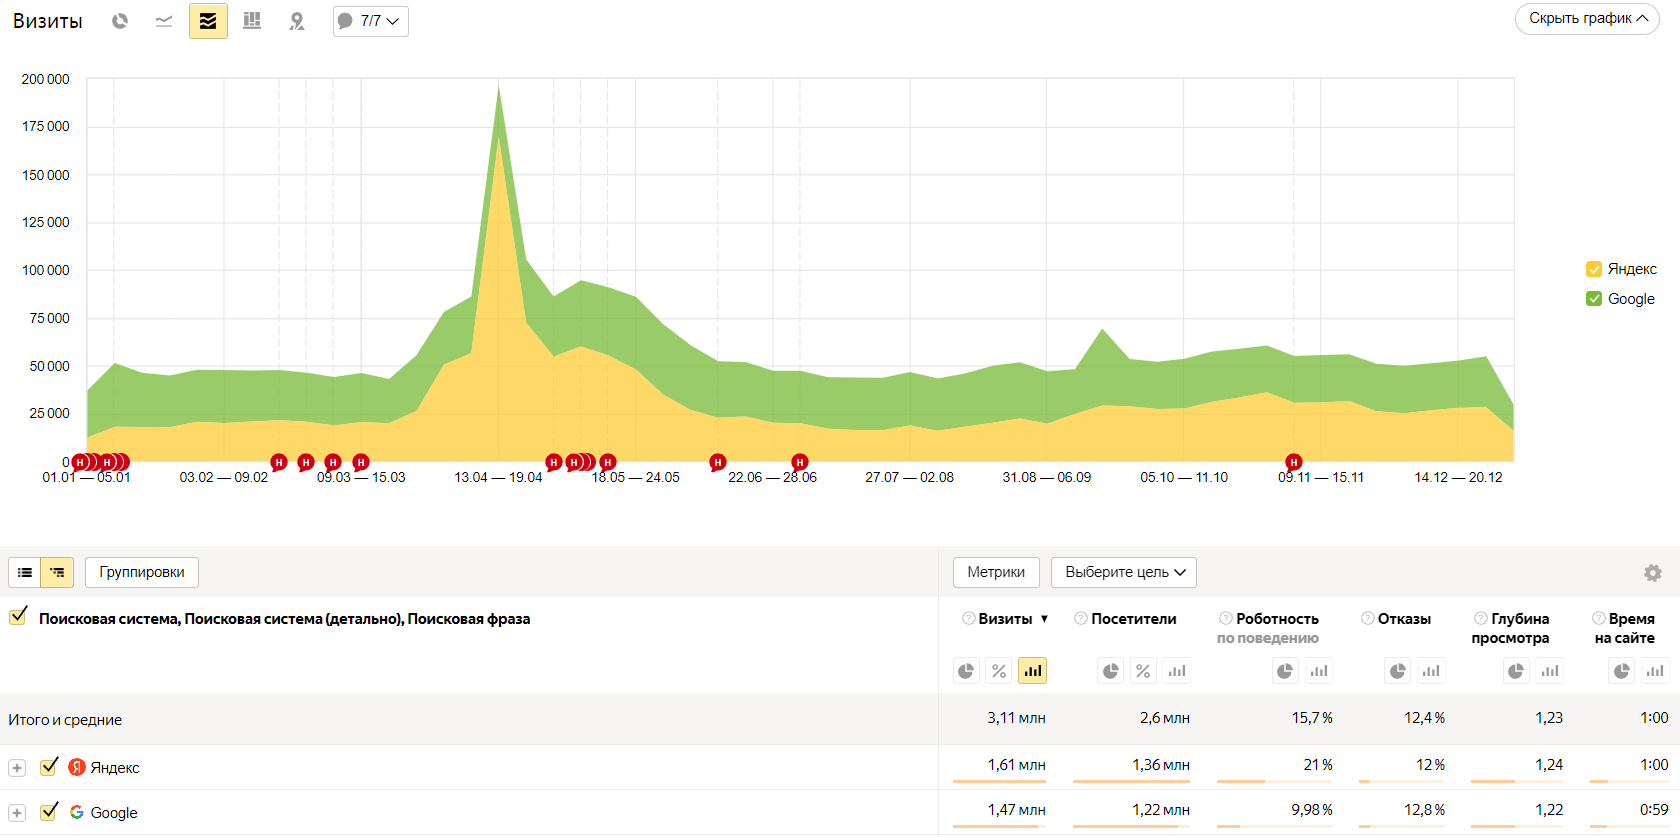Expand the Google row
The image size is (1680, 837).
point(17,813)
